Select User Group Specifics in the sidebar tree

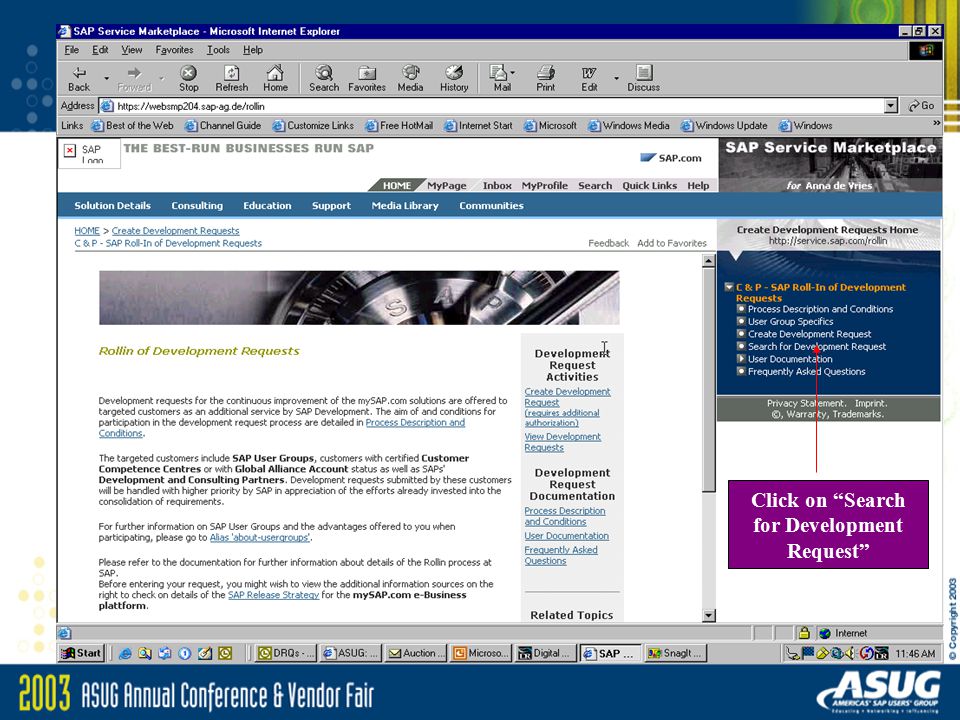point(790,321)
